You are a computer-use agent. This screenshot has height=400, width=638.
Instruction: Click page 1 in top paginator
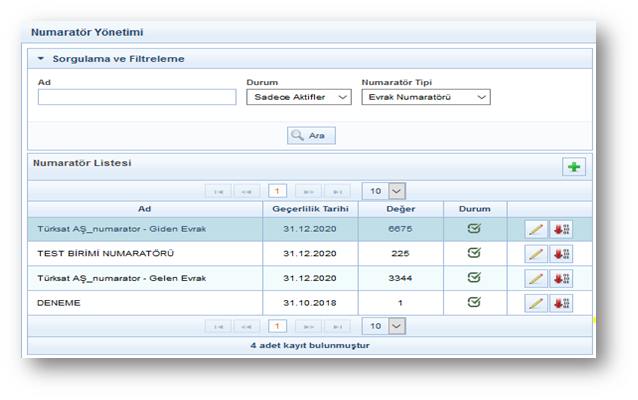click(x=277, y=190)
